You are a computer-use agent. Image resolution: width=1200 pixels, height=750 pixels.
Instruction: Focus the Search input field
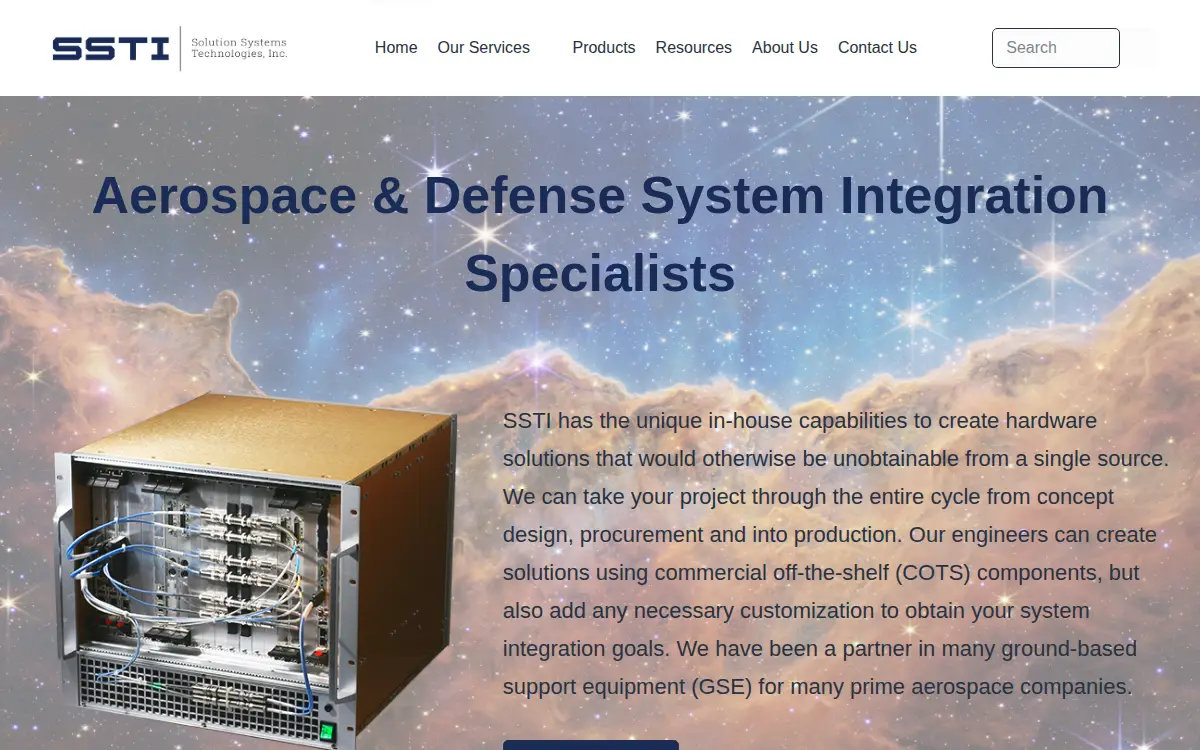pos(1056,48)
